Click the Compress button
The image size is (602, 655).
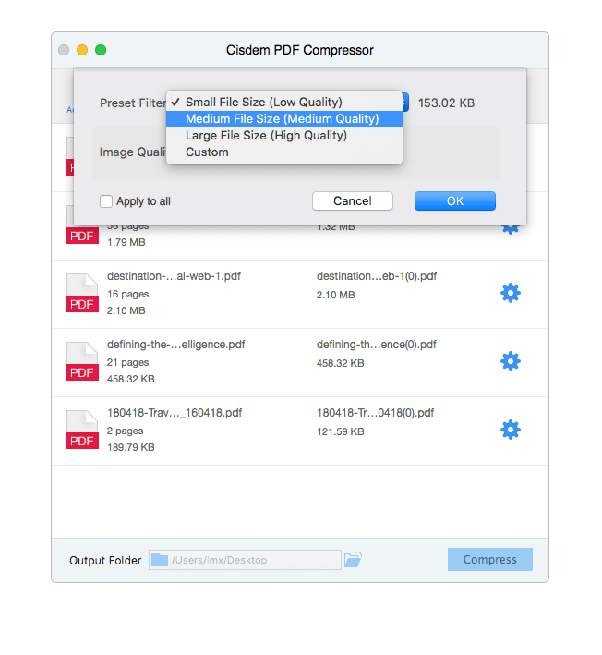point(490,559)
